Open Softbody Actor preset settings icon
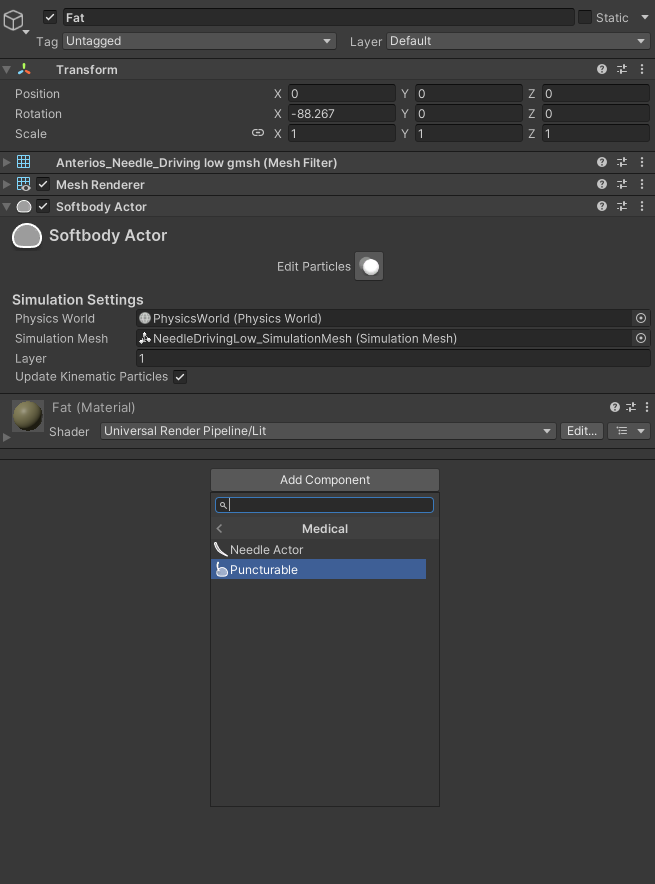This screenshot has width=655, height=884. coord(622,207)
